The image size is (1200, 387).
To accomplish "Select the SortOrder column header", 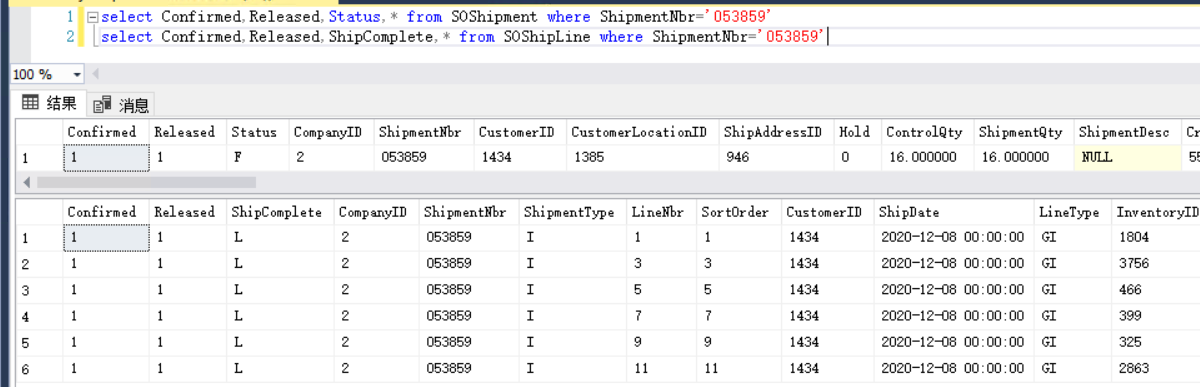I will [x=738, y=212].
